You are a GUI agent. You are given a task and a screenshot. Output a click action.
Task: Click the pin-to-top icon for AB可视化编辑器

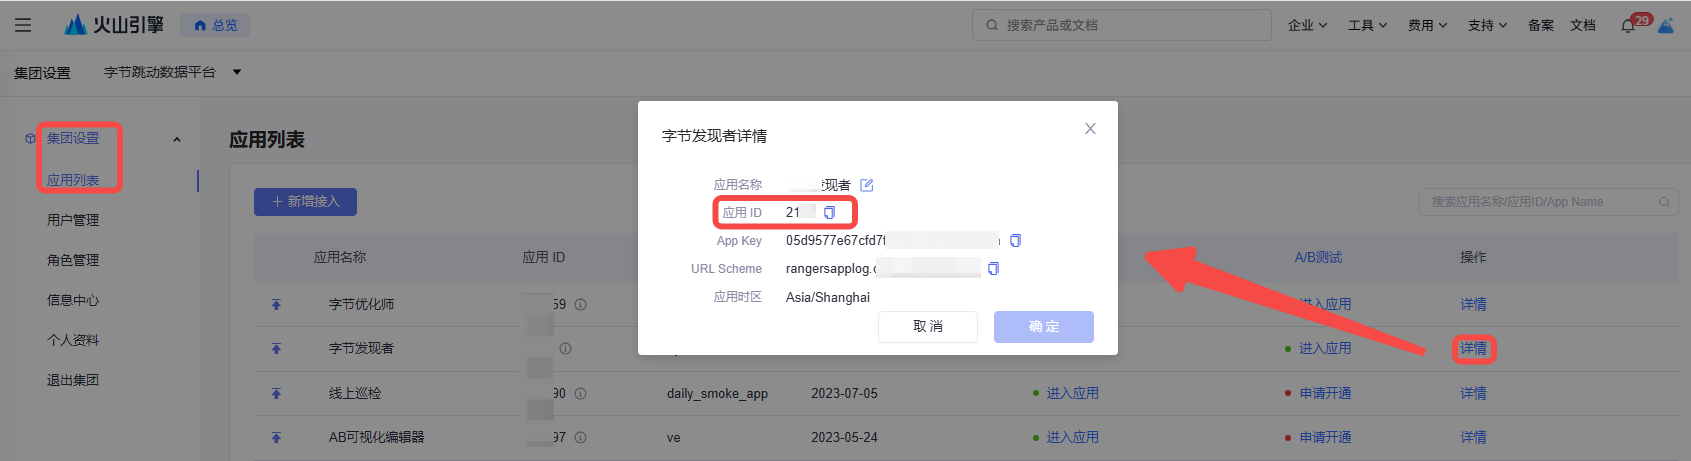[x=276, y=437]
